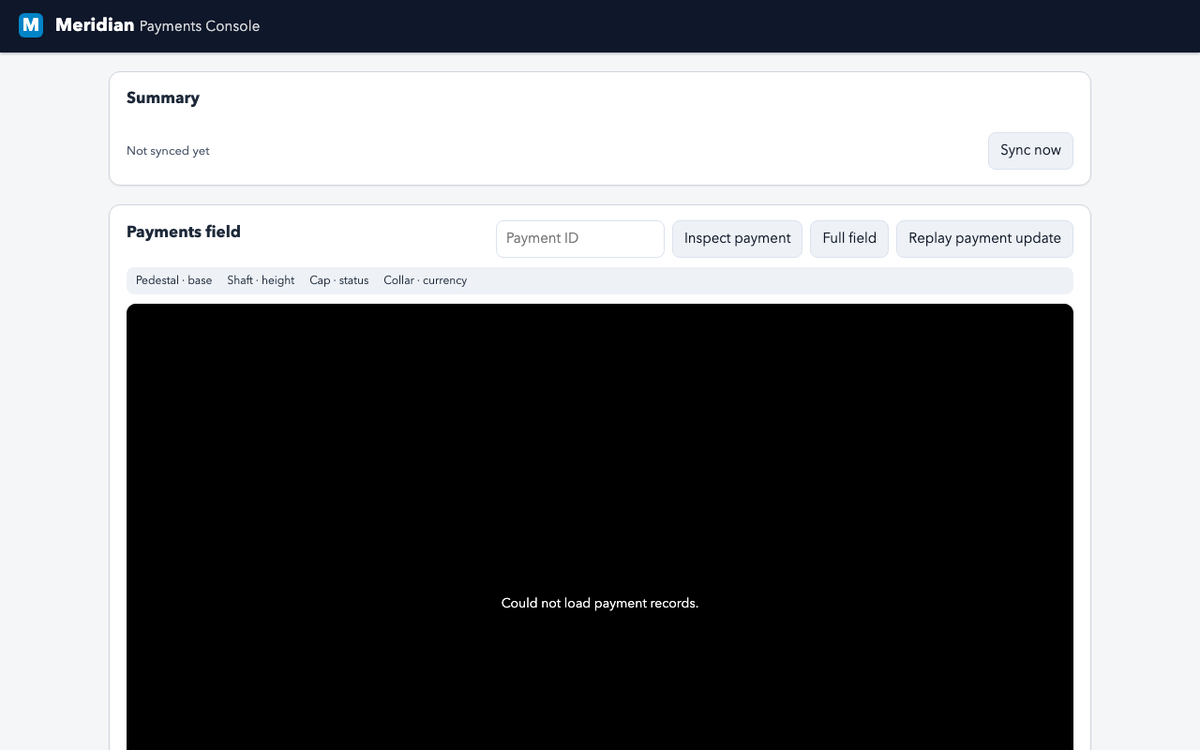Click the Sync now button
The height and width of the screenshot is (750, 1200).
pos(1030,151)
